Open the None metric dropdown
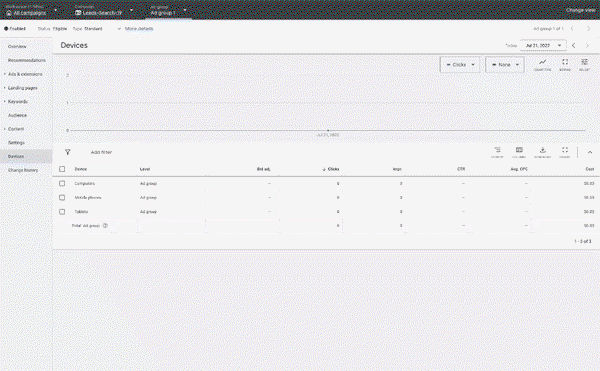Image resolution: width=600 pixels, height=371 pixels. [505, 65]
